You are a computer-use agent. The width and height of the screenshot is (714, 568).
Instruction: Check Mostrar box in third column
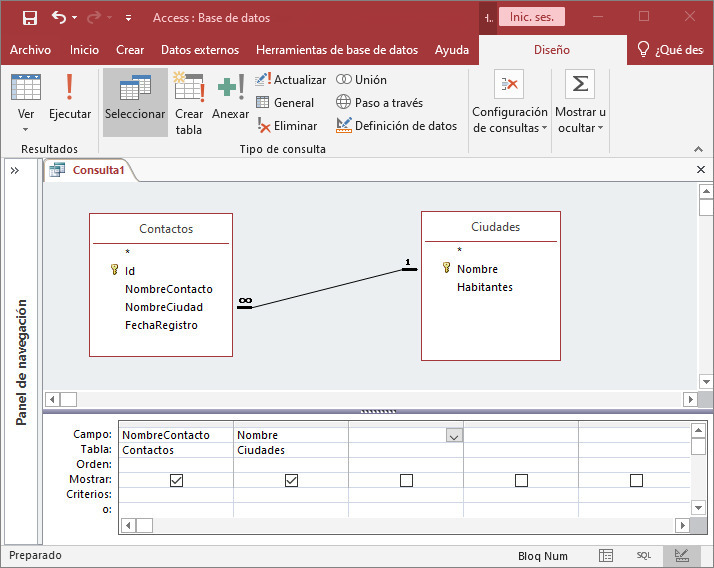pyautogui.click(x=406, y=480)
